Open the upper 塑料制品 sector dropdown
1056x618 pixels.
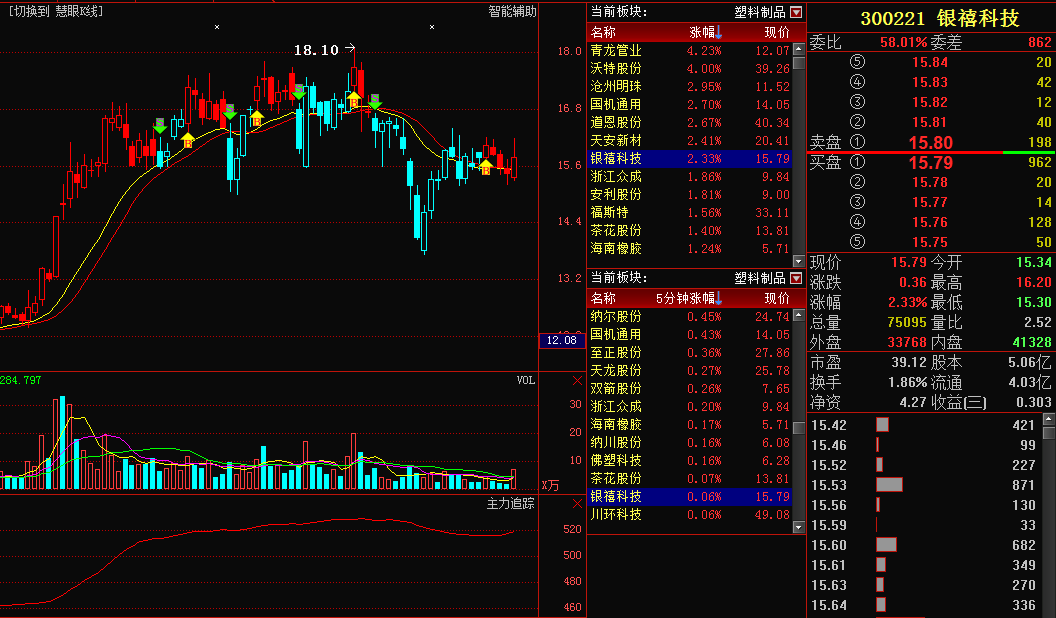[x=796, y=12]
